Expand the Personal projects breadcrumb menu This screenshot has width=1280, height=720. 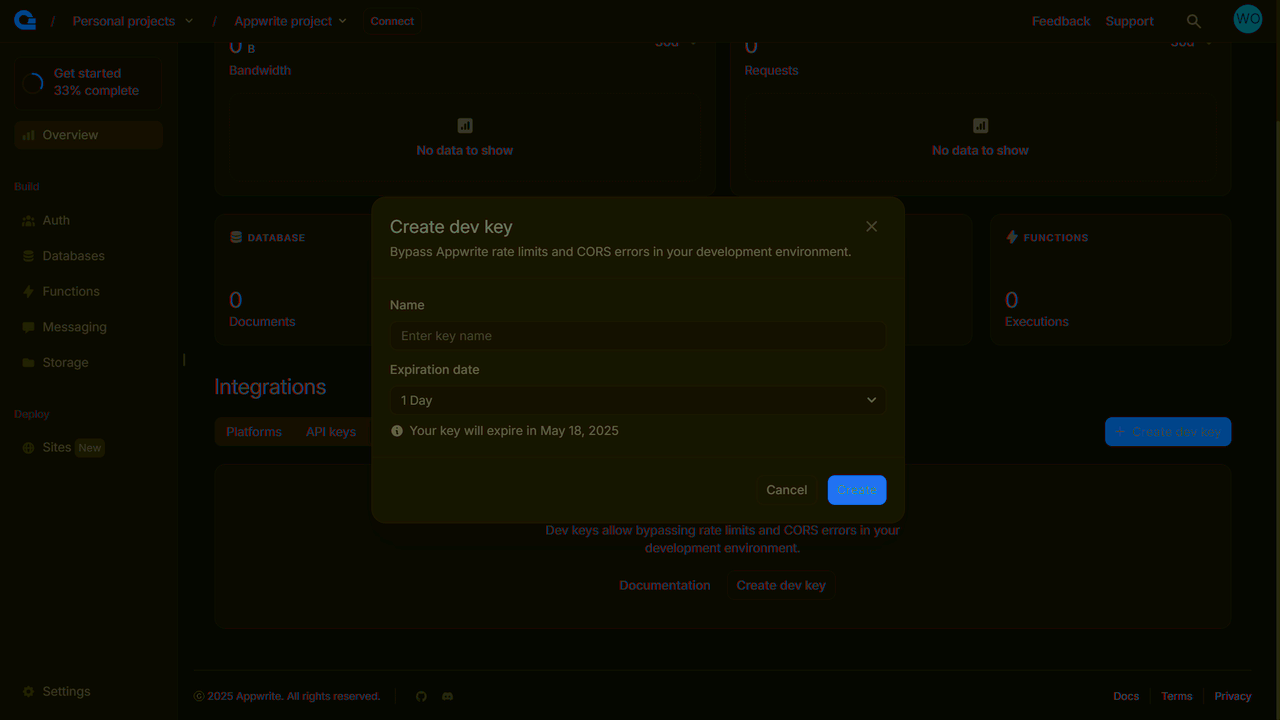(x=132, y=20)
